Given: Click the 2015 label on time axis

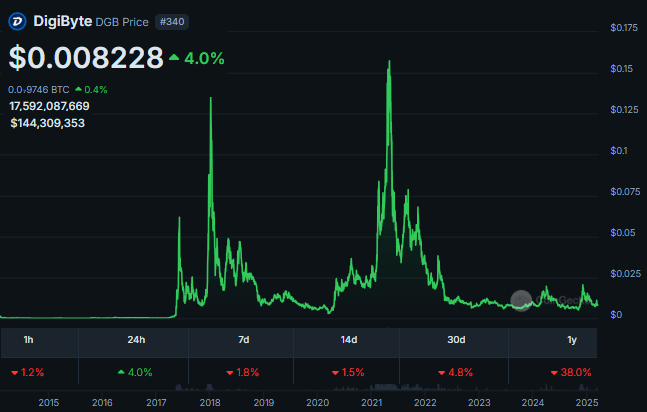Looking at the screenshot, I should click(49, 403).
